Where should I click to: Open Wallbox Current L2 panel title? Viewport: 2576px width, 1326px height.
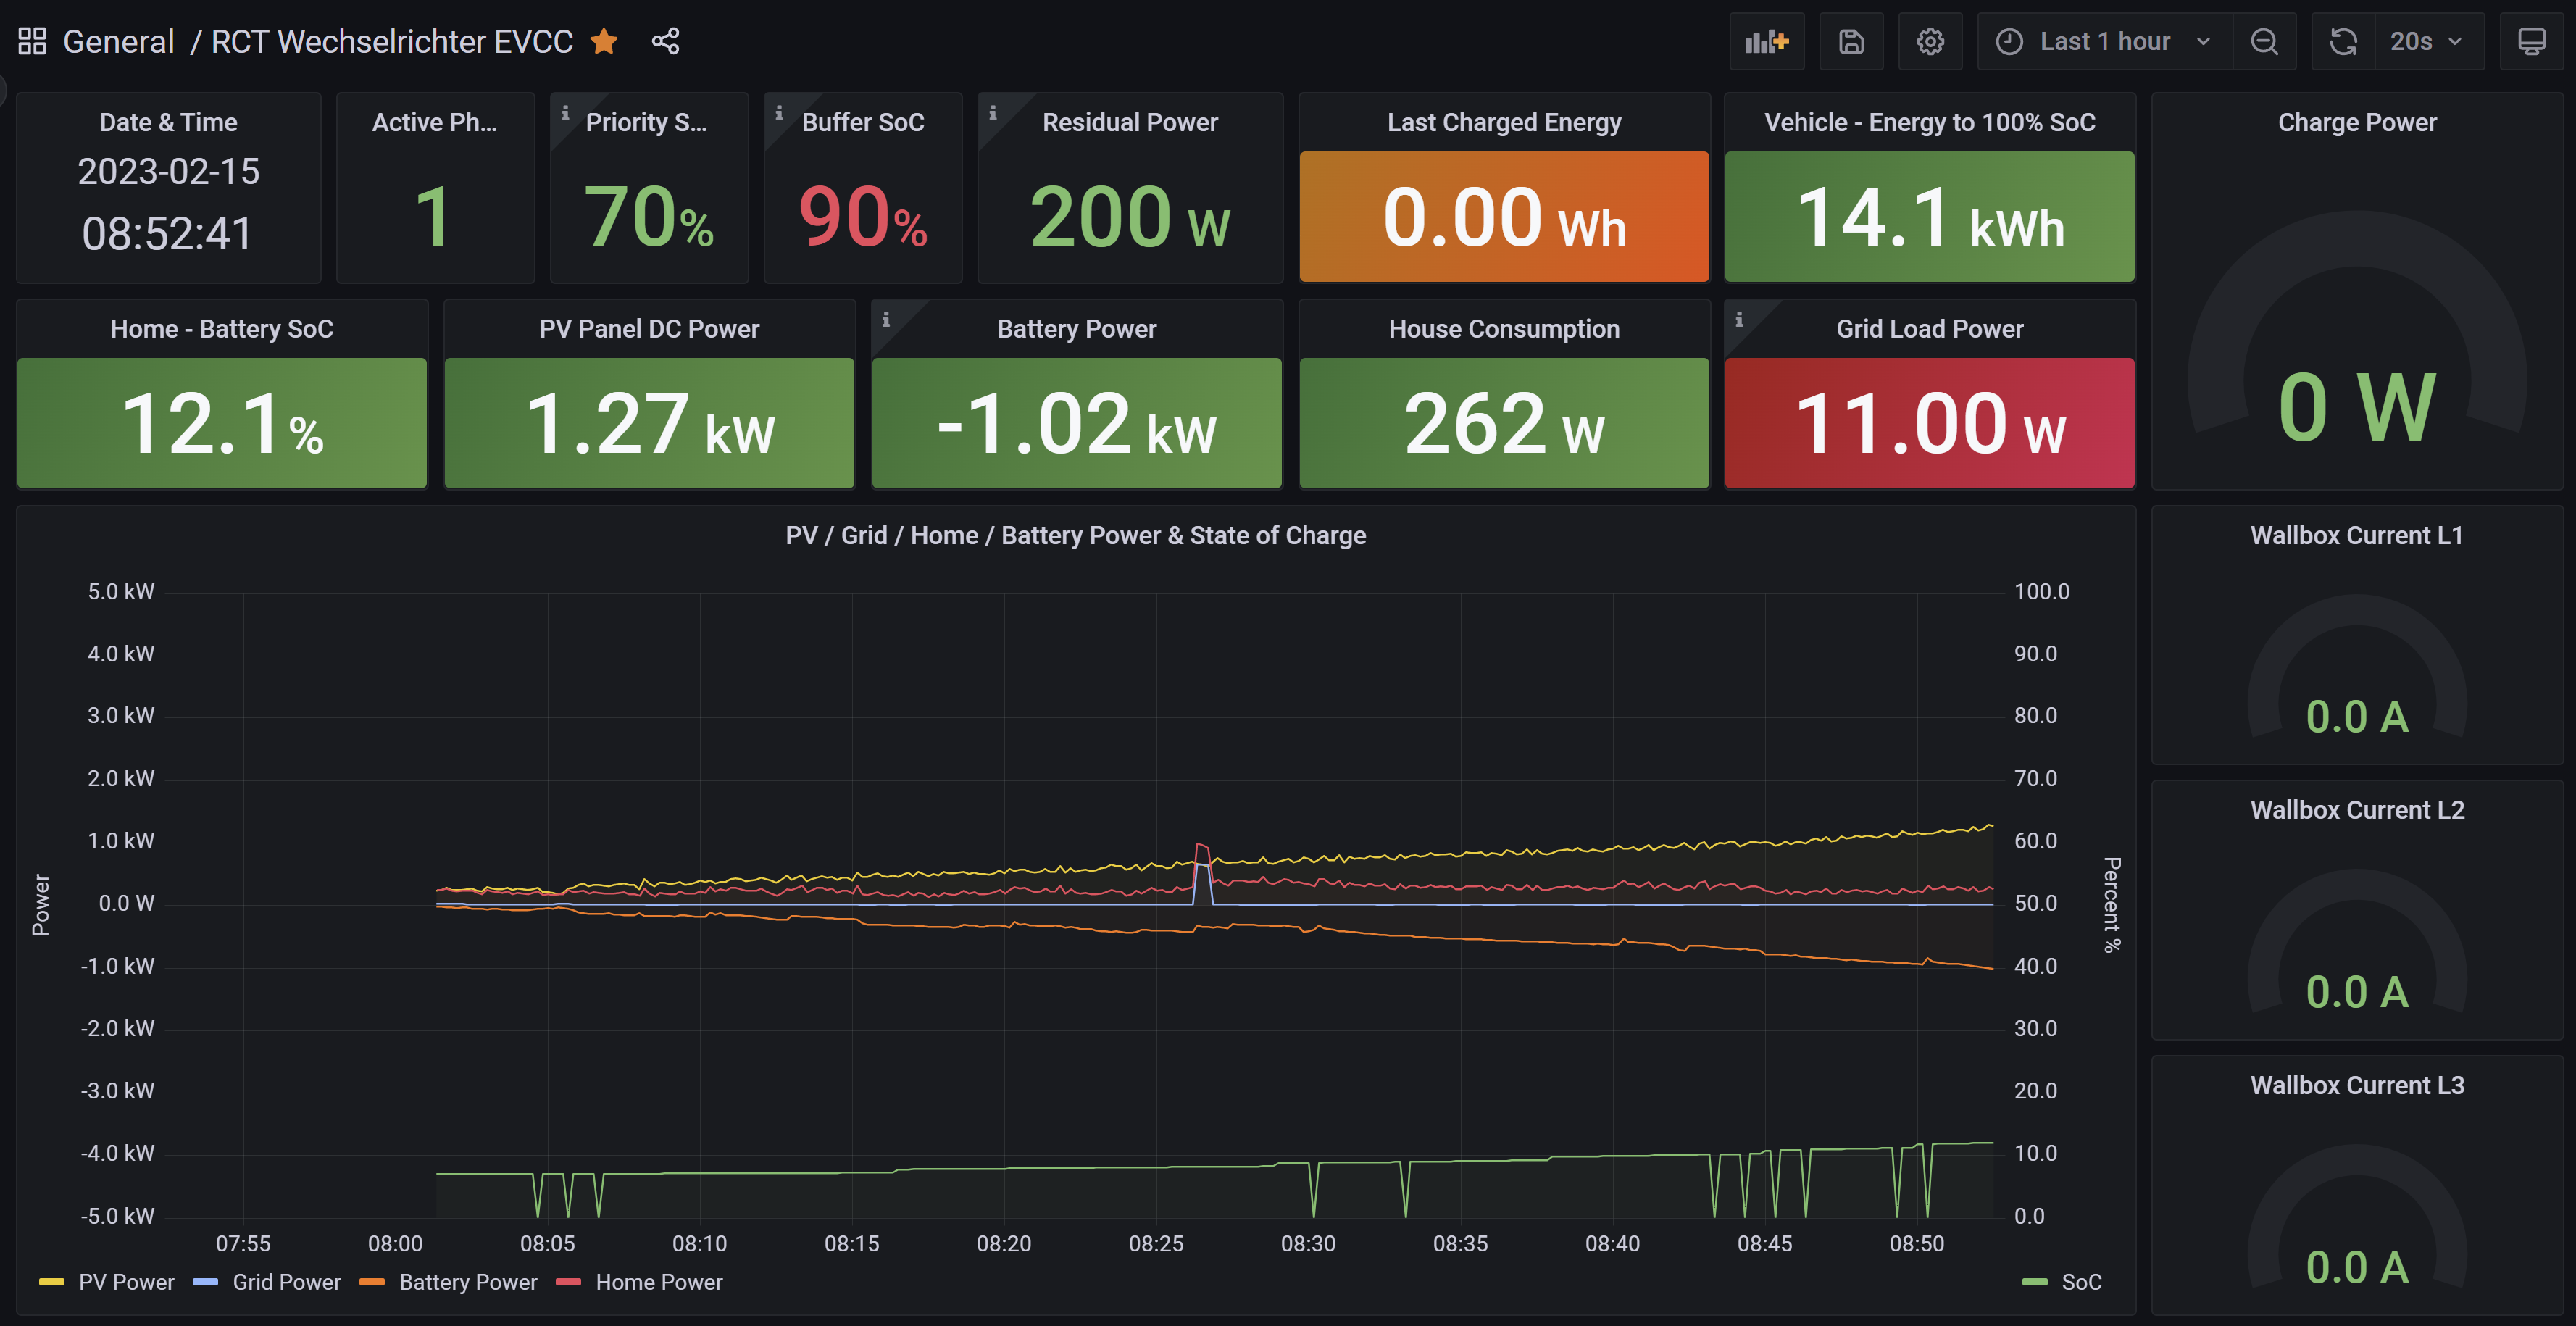[2357, 810]
